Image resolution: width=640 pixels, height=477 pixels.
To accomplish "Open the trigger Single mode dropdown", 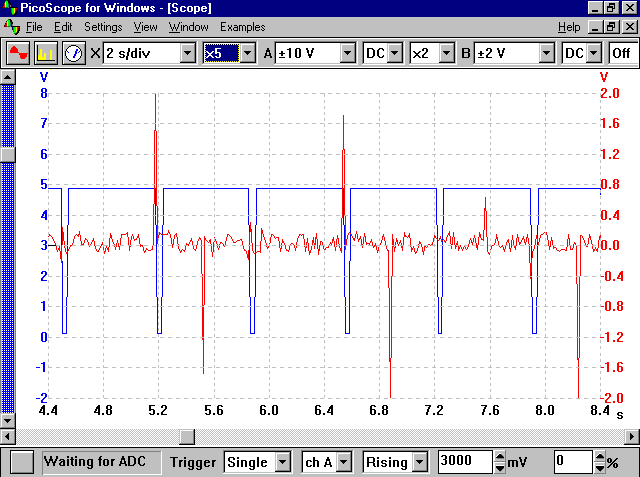I will (282, 462).
